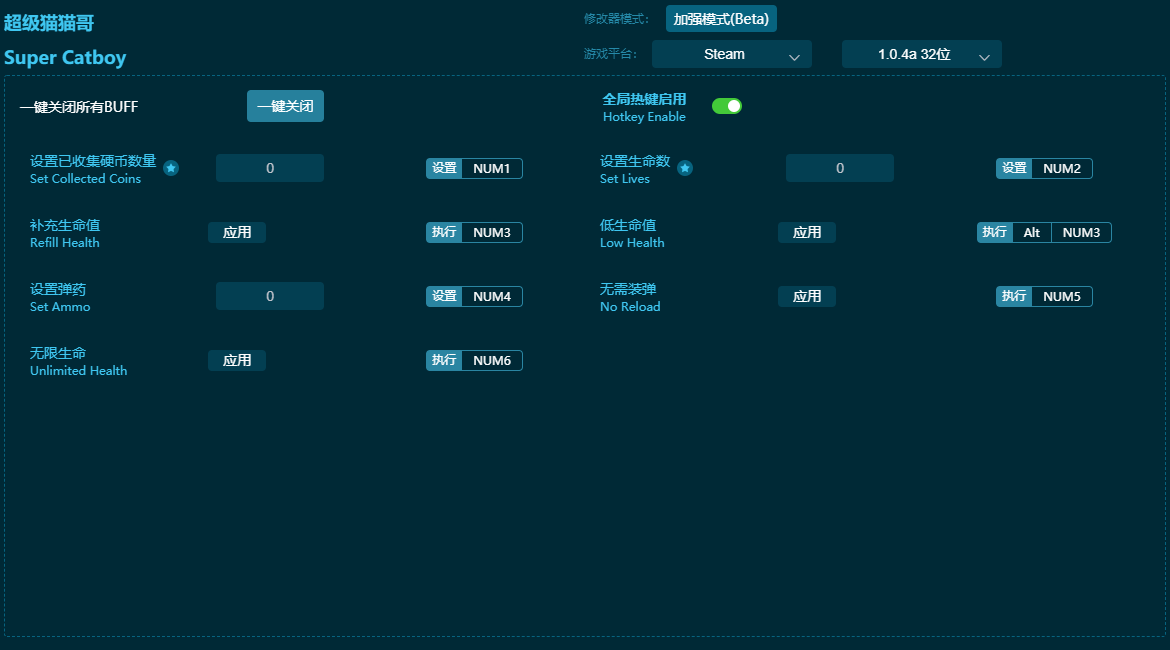Open the Steam platform dropdown
This screenshot has width=1170, height=650.
click(731, 55)
